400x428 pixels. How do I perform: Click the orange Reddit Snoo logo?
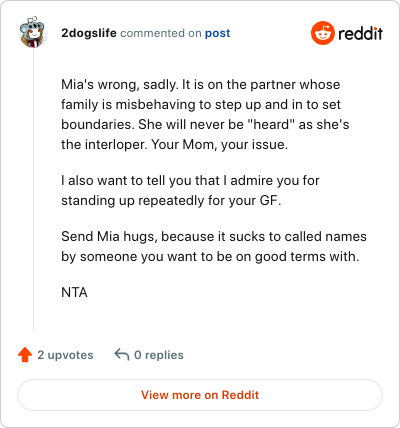323,33
